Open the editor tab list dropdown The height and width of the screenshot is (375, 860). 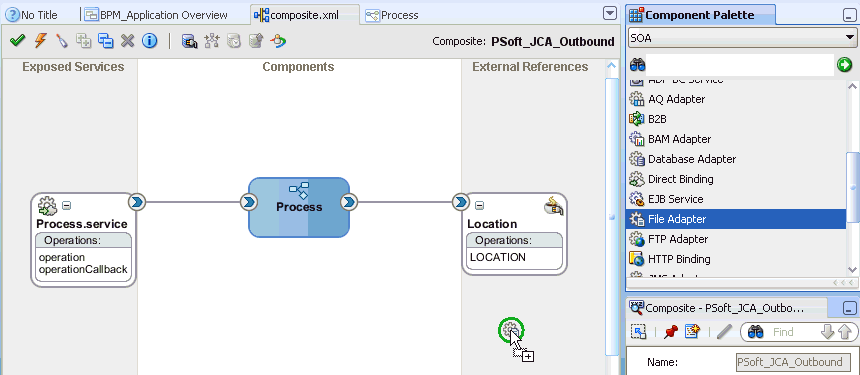610,14
